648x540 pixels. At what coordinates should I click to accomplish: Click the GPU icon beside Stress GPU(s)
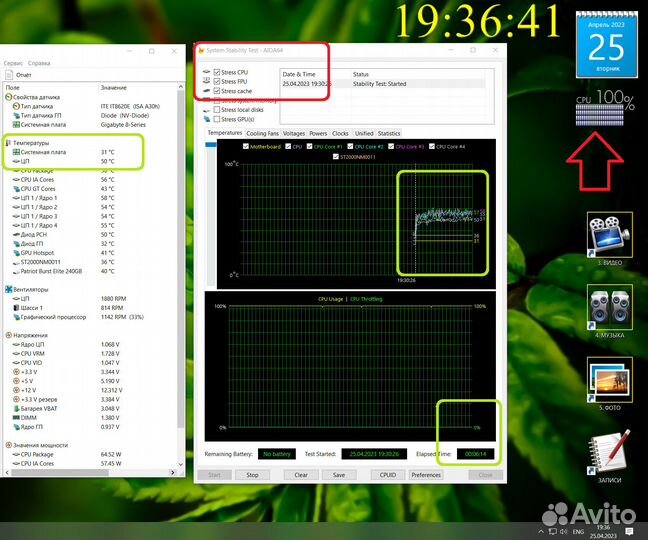[207, 119]
